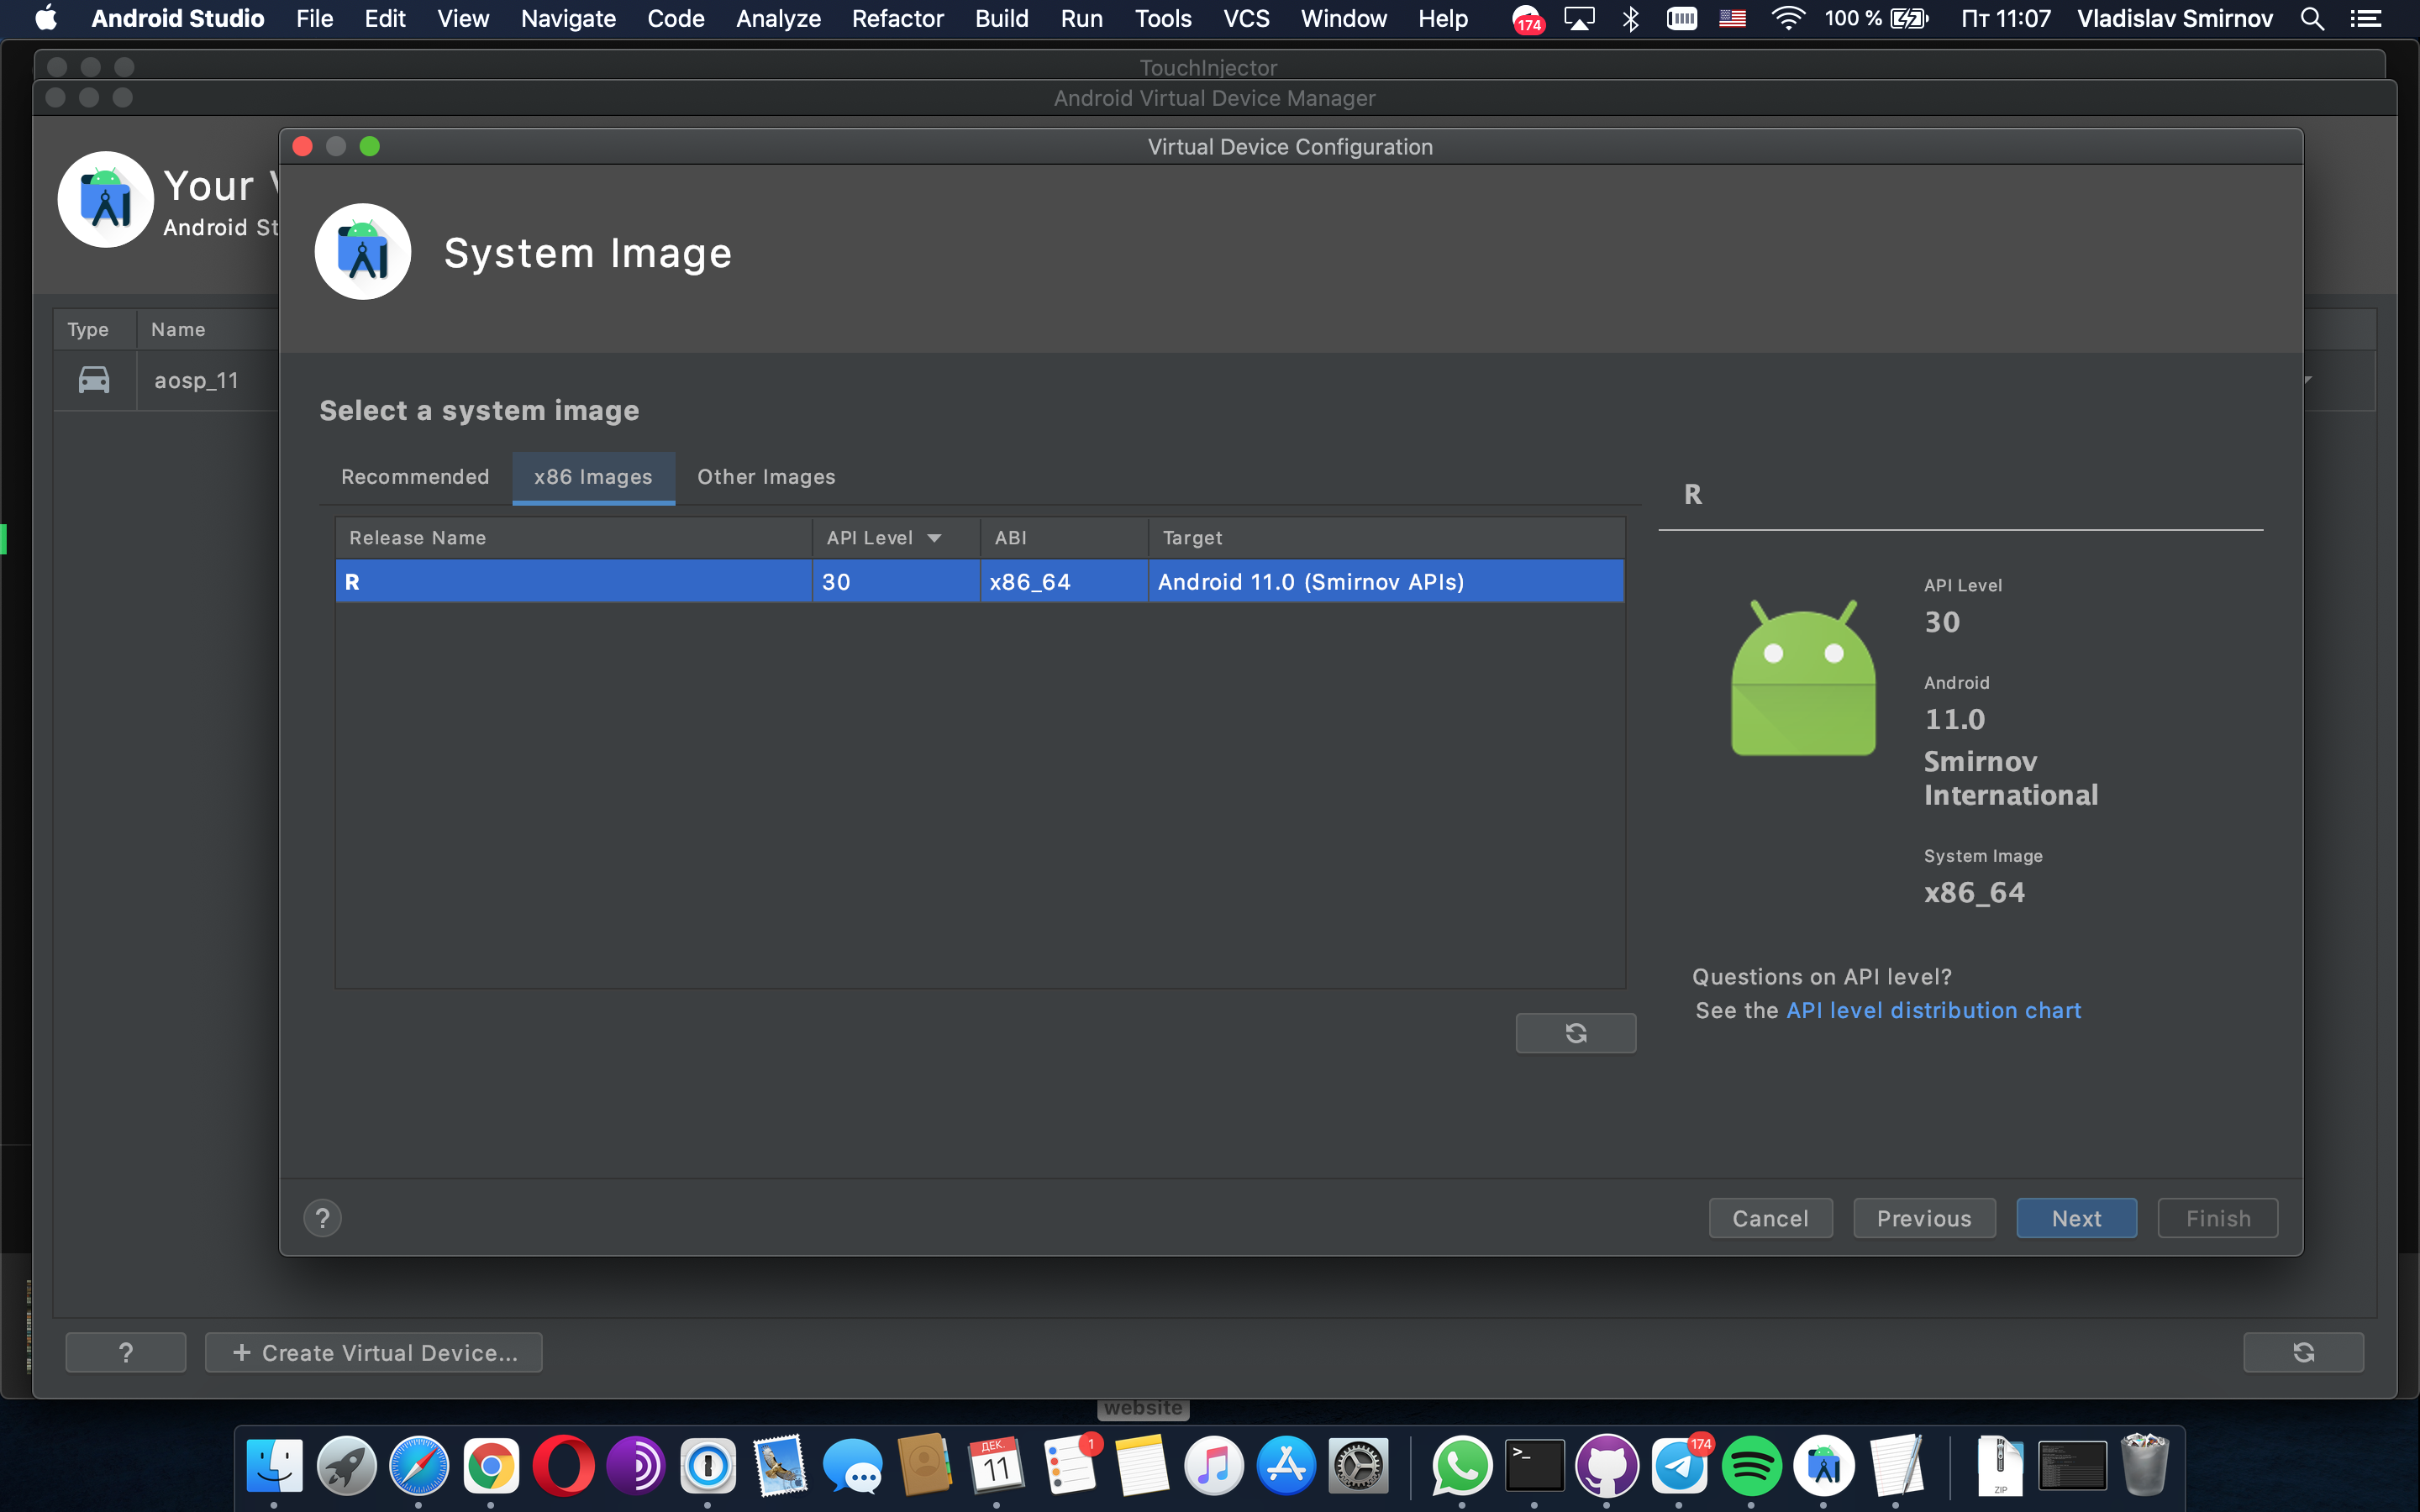
Task: Open the Tools menu
Action: coord(1163,19)
